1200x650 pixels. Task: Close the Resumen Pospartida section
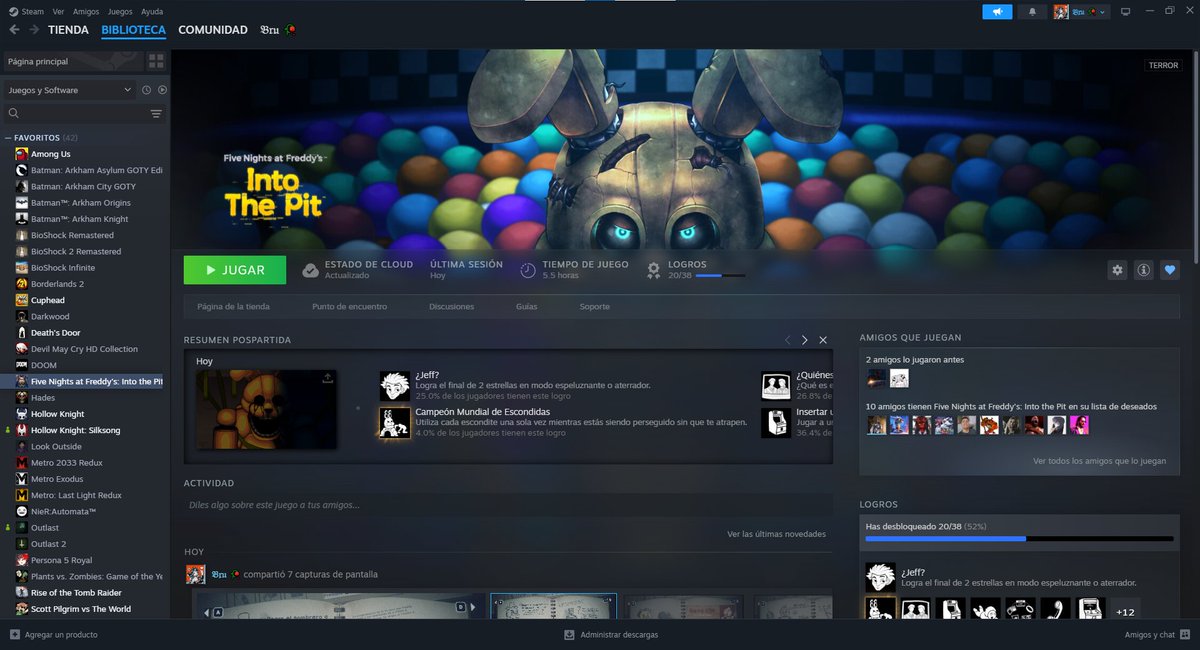pyautogui.click(x=823, y=340)
